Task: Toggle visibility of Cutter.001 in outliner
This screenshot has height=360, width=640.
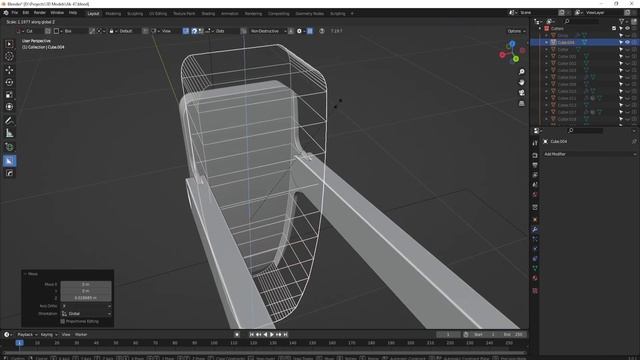Action: [627, 56]
